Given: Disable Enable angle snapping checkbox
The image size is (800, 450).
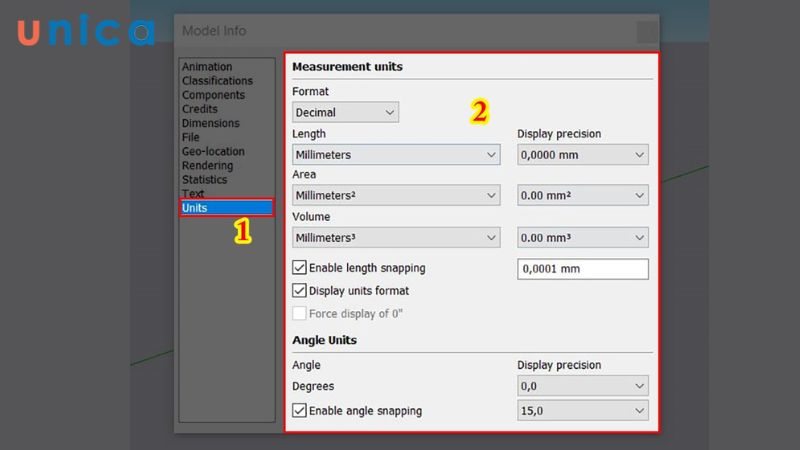Looking at the screenshot, I should (300, 410).
